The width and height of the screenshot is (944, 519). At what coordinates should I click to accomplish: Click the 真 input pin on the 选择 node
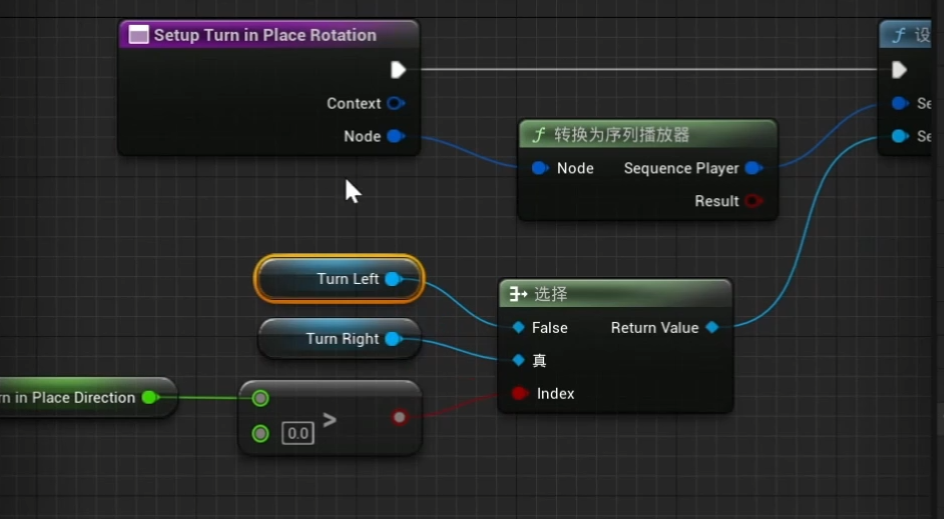(x=518, y=360)
